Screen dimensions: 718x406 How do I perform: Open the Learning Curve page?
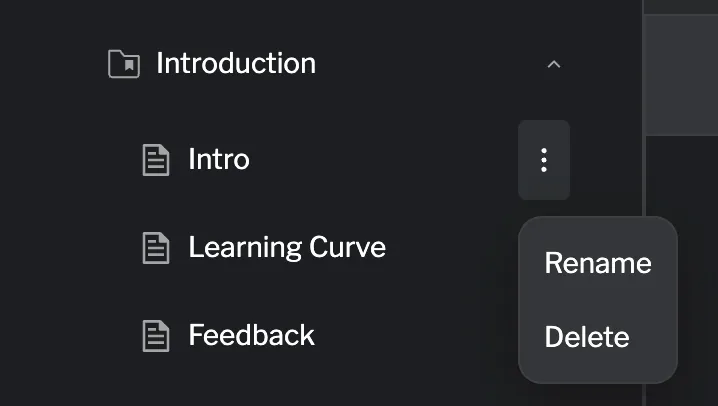(286, 248)
